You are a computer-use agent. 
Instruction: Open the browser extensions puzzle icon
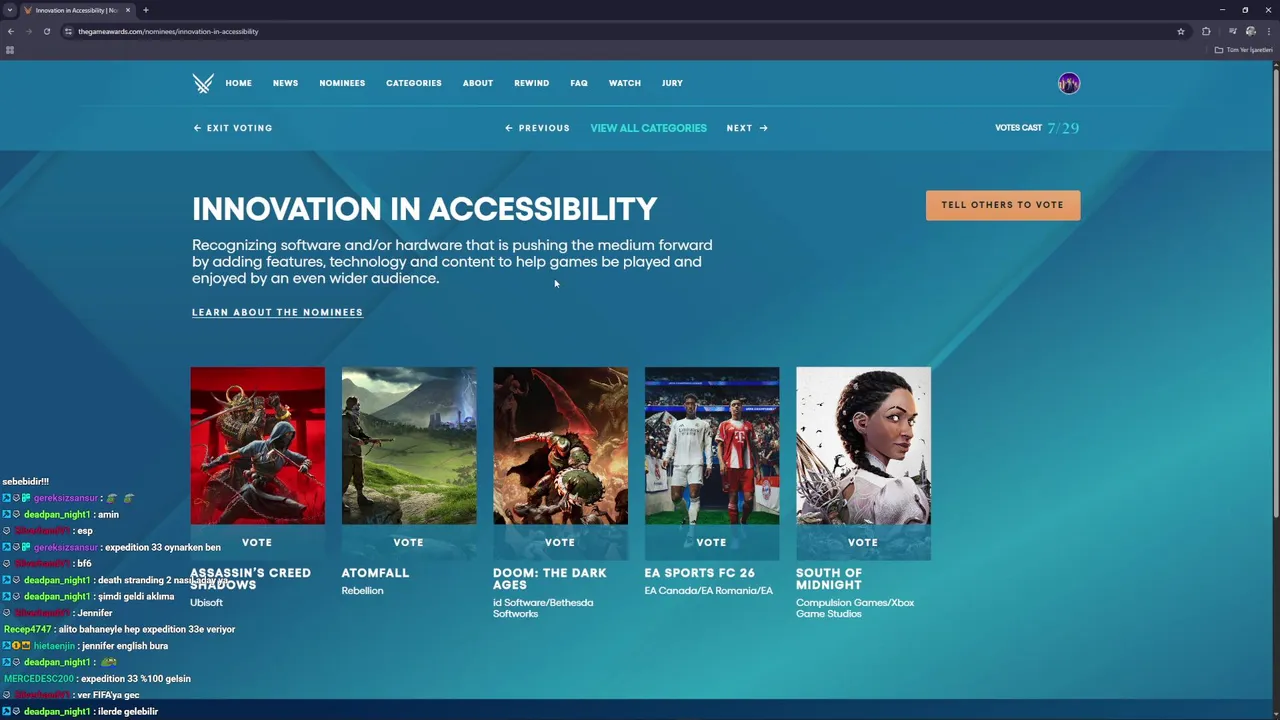pyautogui.click(x=1206, y=31)
